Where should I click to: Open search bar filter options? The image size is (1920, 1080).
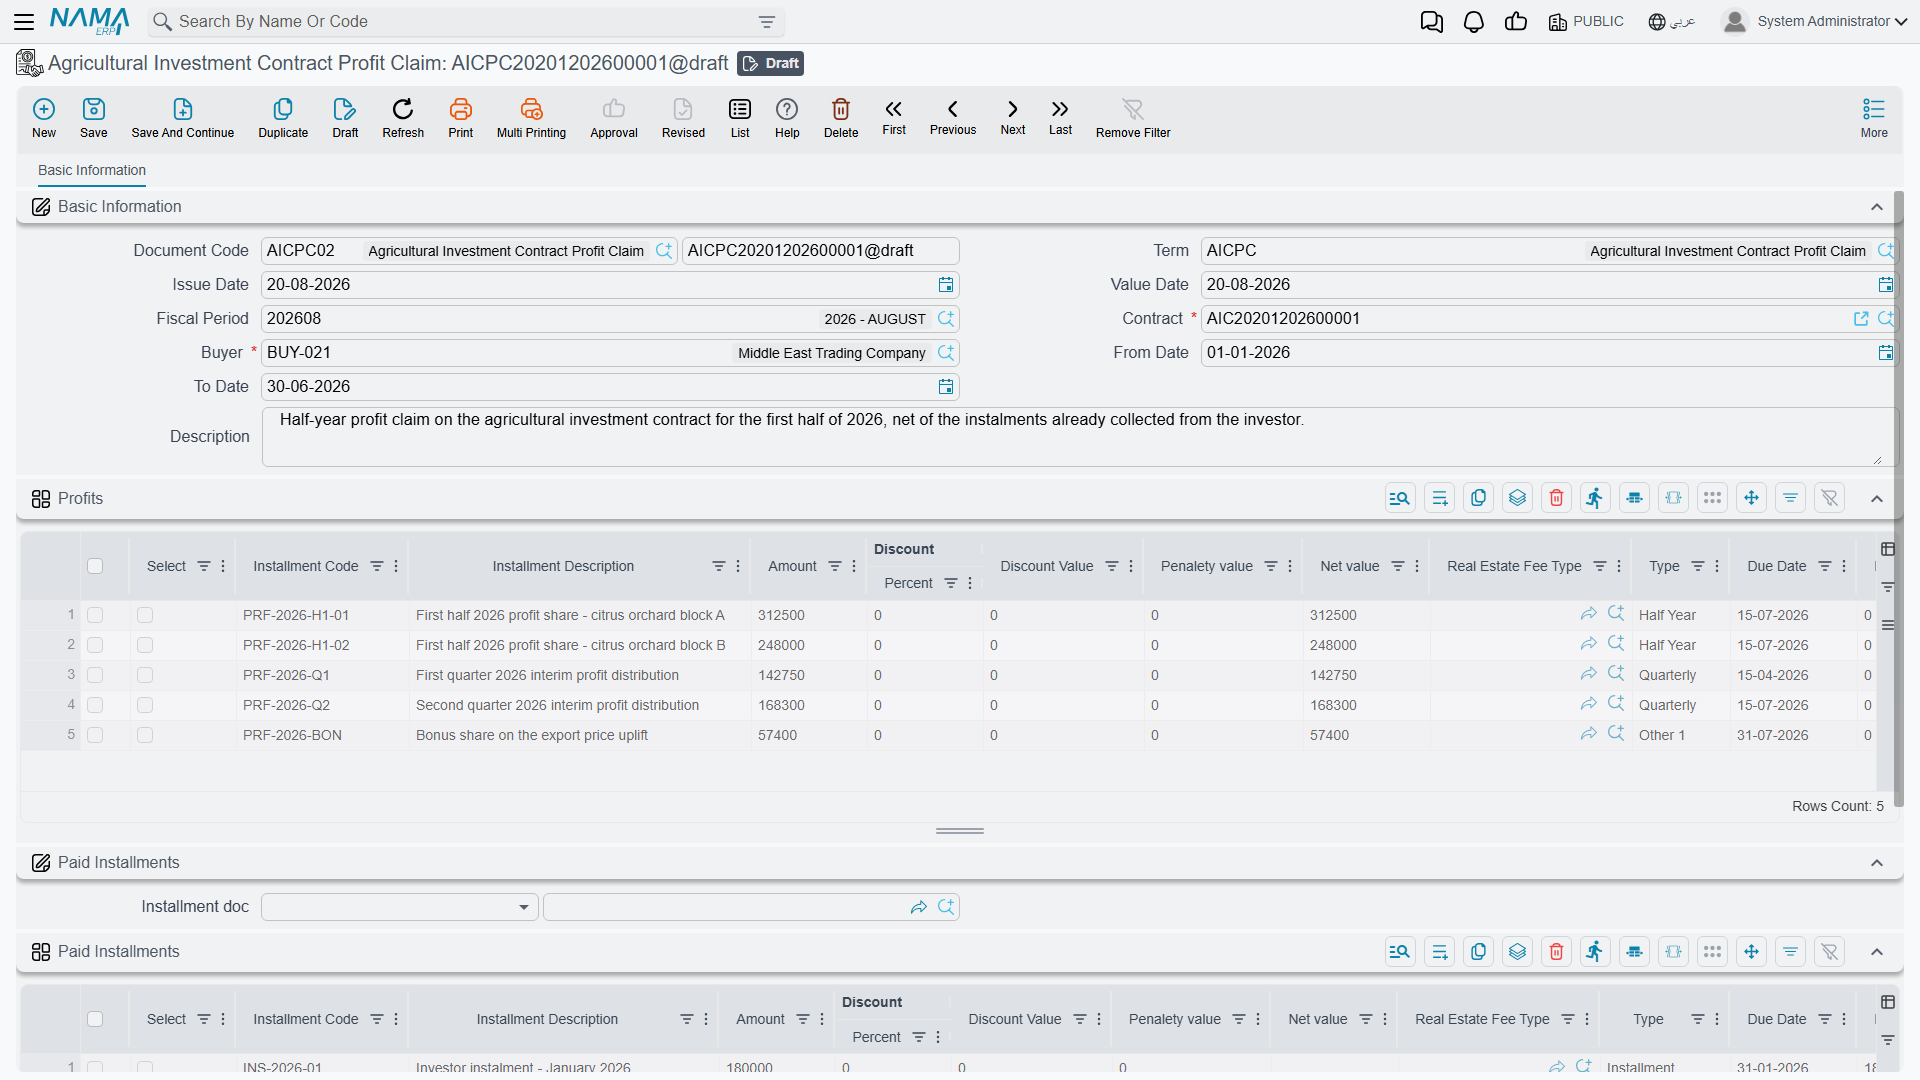pyautogui.click(x=767, y=22)
